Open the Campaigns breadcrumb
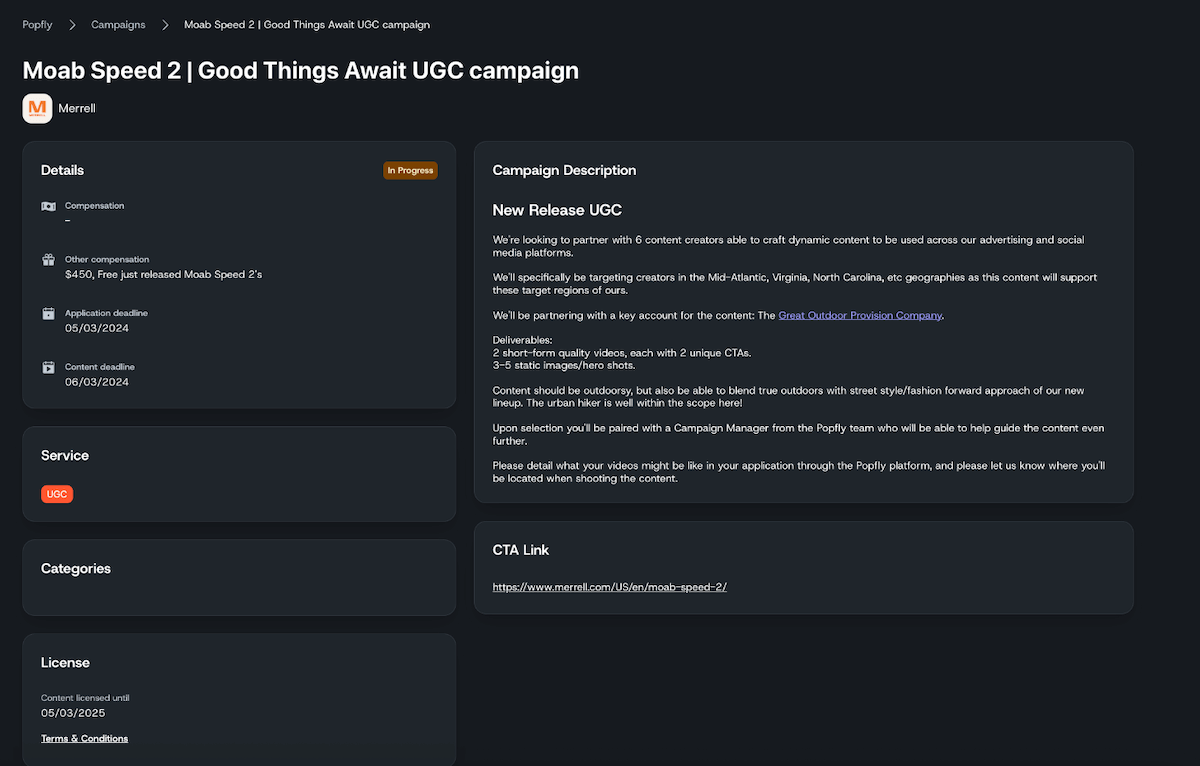This screenshot has width=1200, height=766. pyautogui.click(x=118, y=24)
